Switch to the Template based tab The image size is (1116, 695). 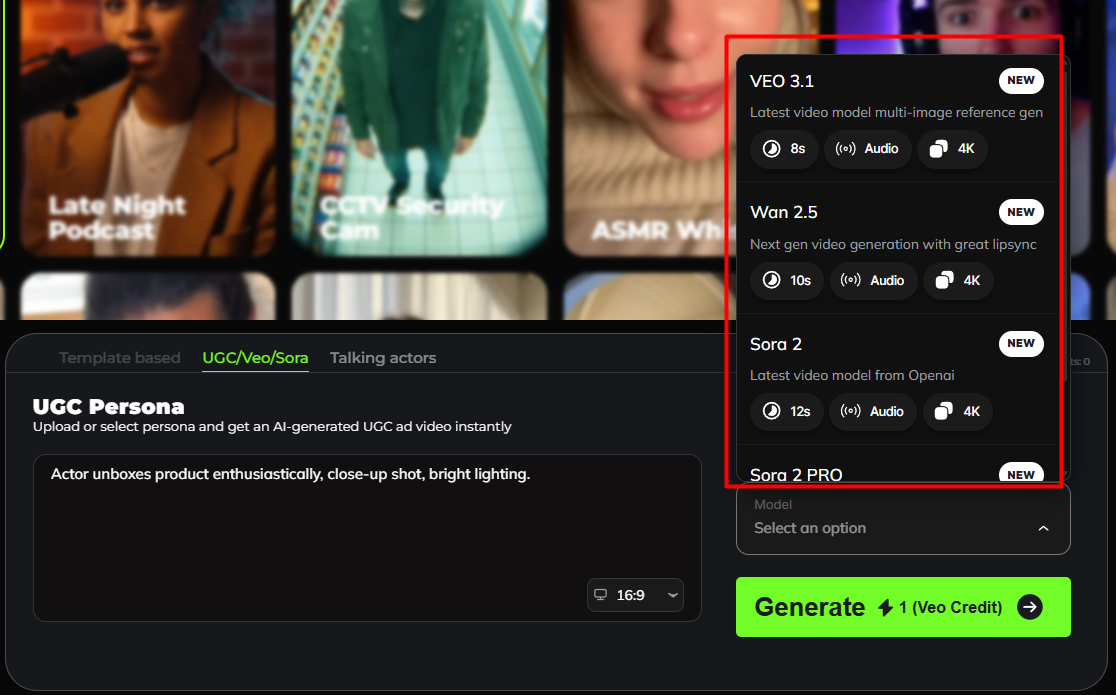pyautogui.click(x=120, y=357)
